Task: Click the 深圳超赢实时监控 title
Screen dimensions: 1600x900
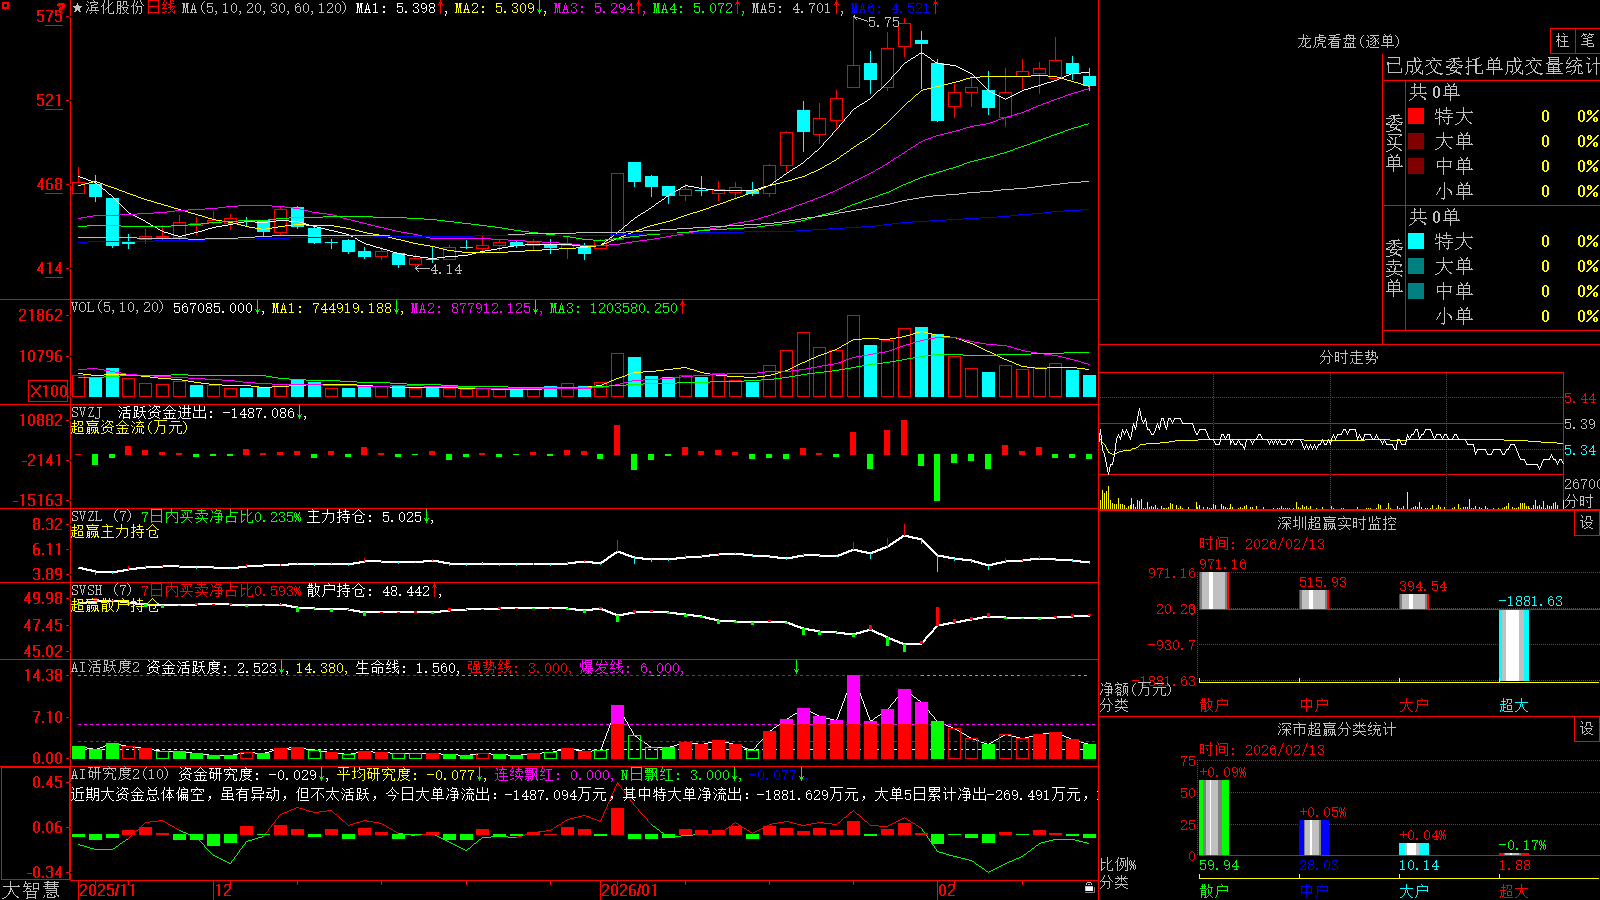Action: coord(1337,523)
